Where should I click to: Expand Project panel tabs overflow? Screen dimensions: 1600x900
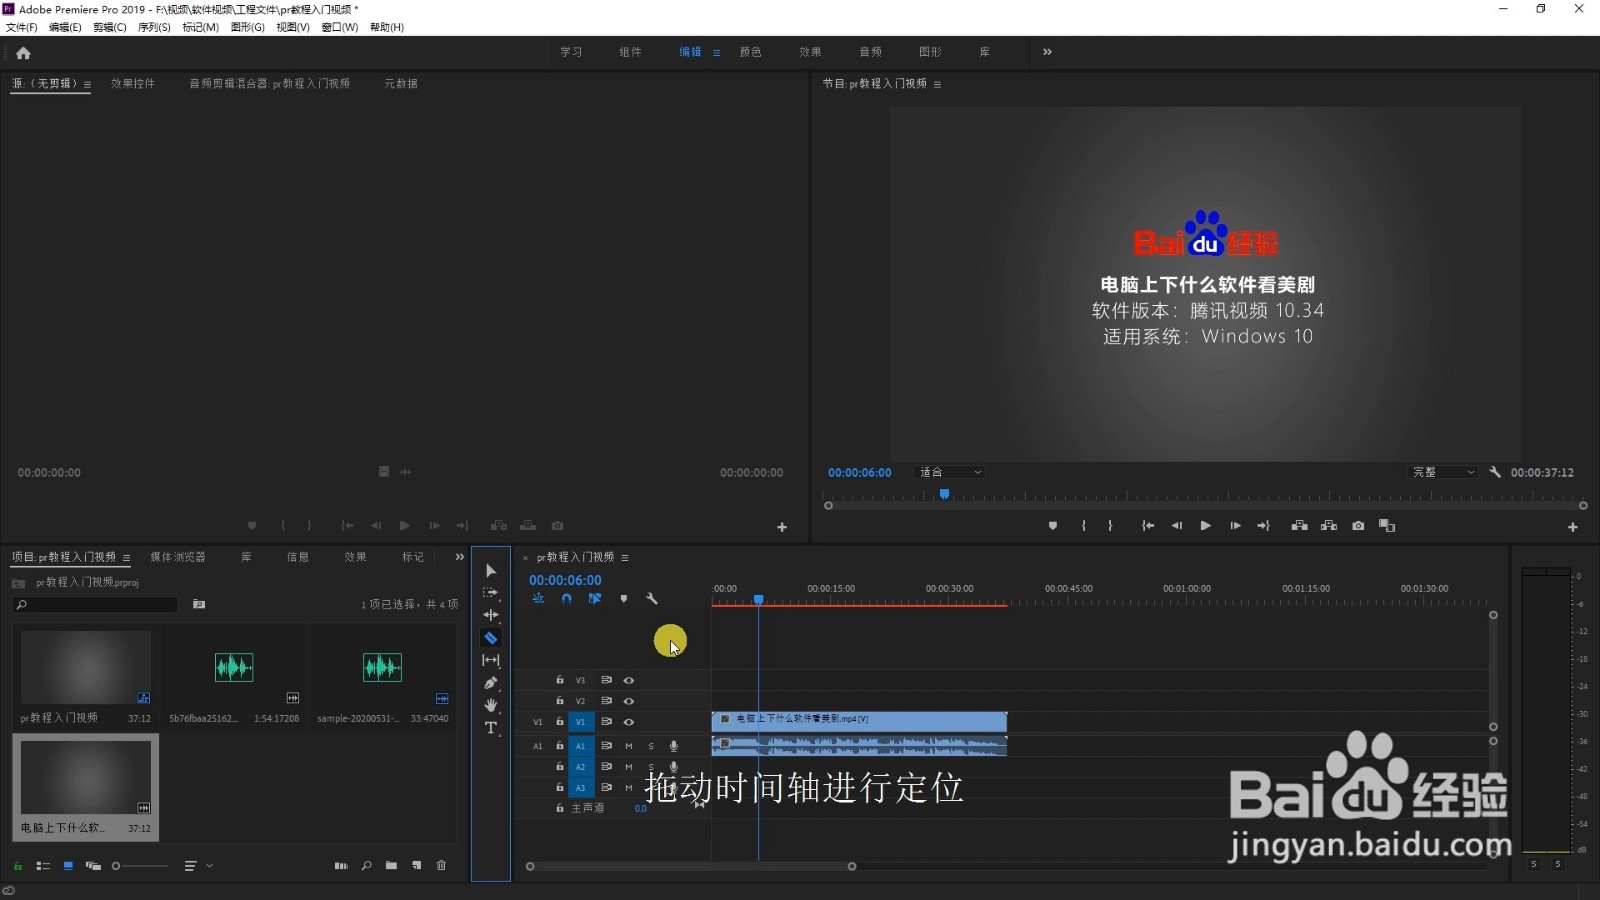coord(459,557)
